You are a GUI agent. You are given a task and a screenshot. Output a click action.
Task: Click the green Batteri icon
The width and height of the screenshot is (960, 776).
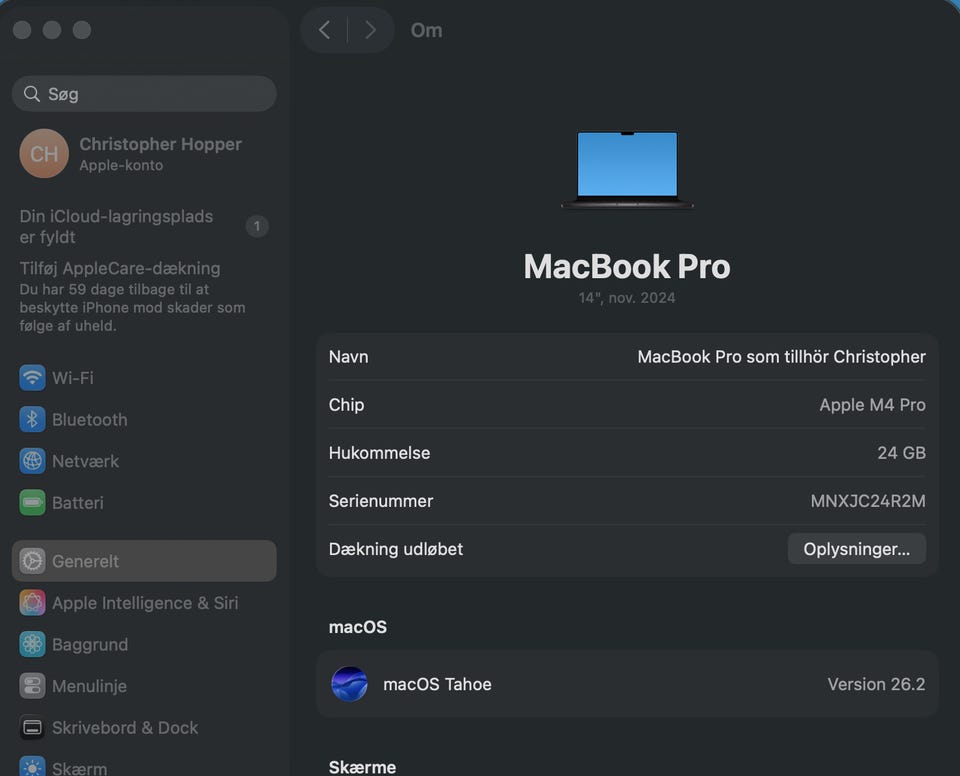(32, 503)
